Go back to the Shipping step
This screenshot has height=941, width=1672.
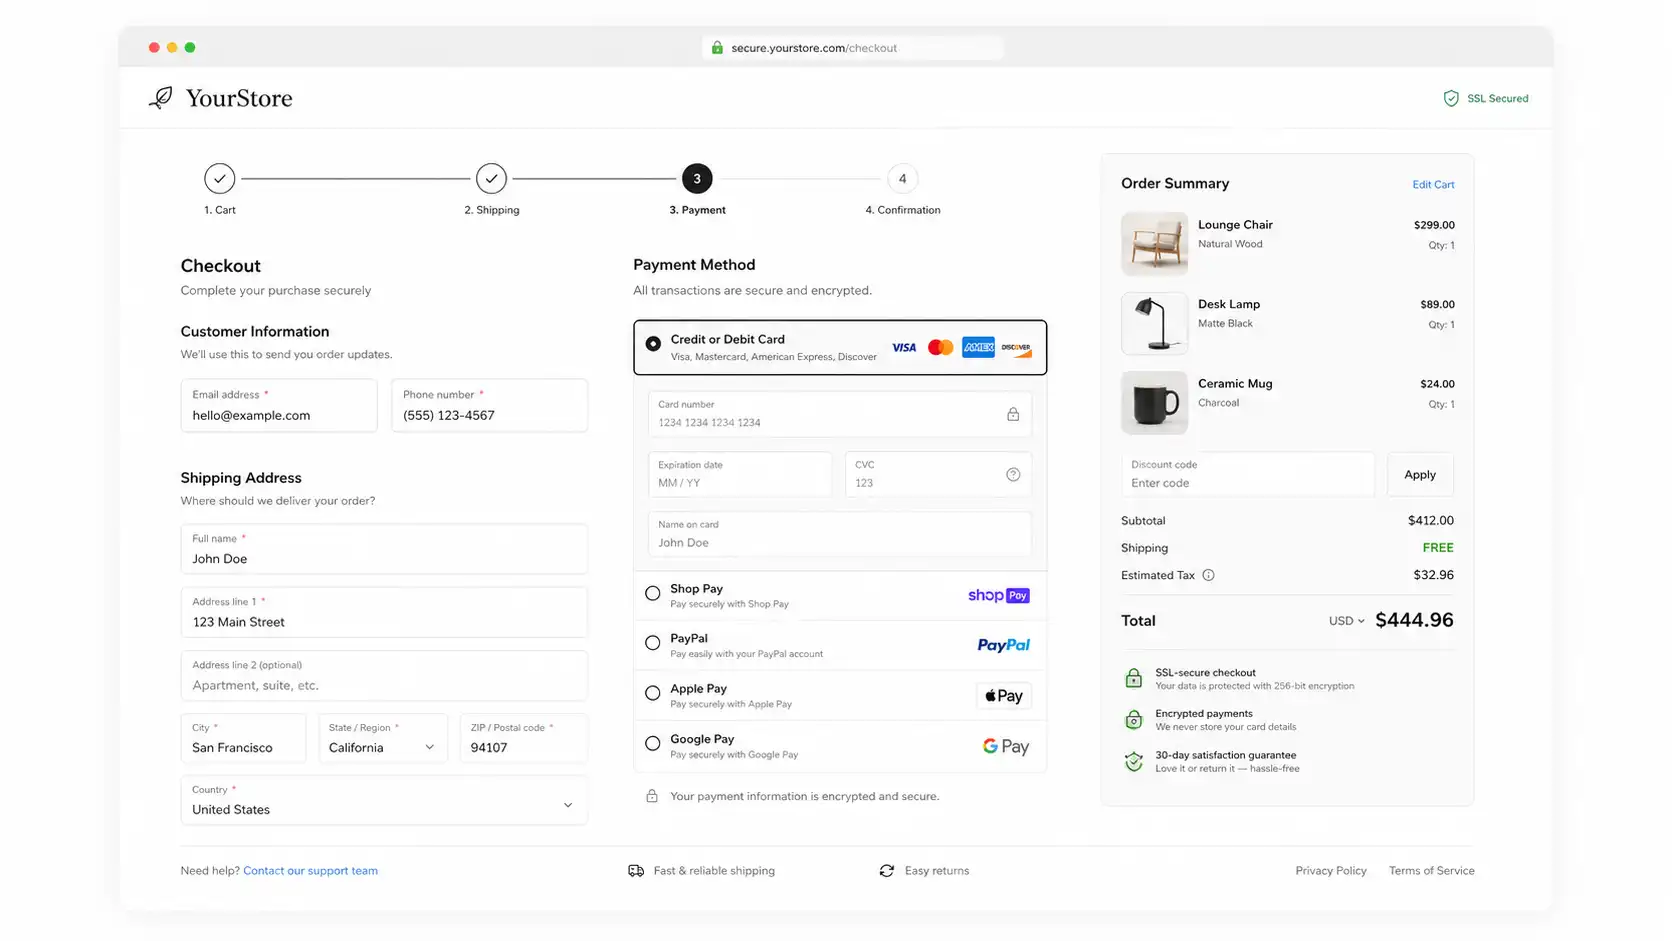pos(491,178)
